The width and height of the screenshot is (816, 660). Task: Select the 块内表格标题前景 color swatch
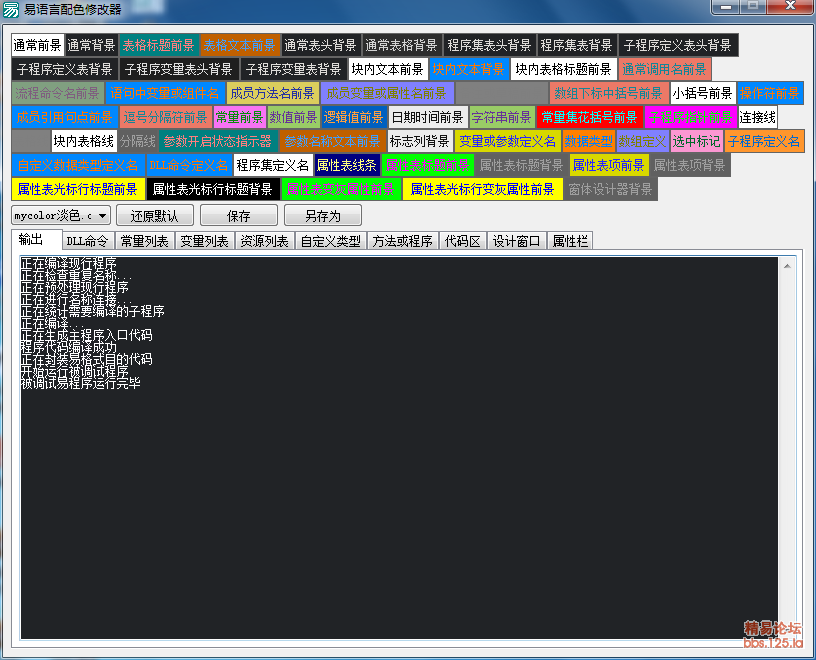pyautogui.click(x=564, y=69)
